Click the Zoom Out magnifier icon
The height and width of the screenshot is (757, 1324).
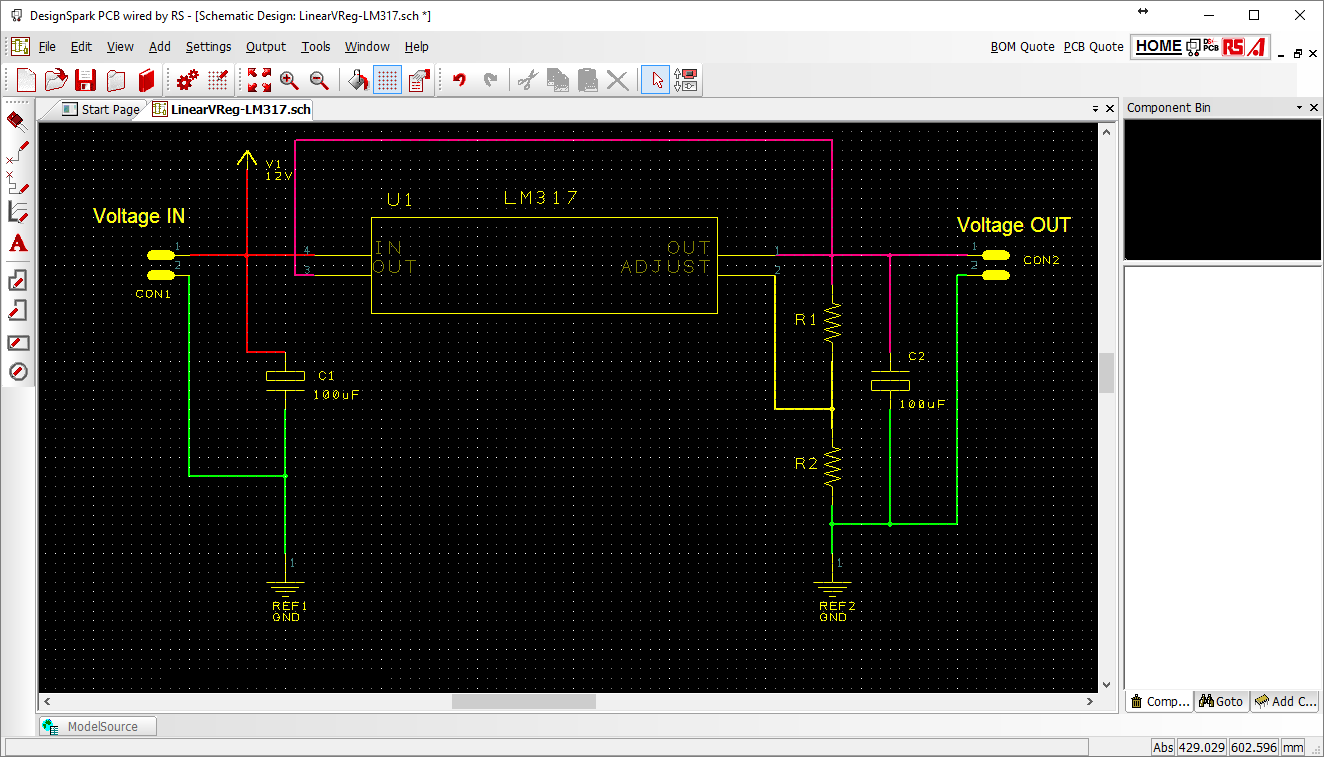coord(319,80)
